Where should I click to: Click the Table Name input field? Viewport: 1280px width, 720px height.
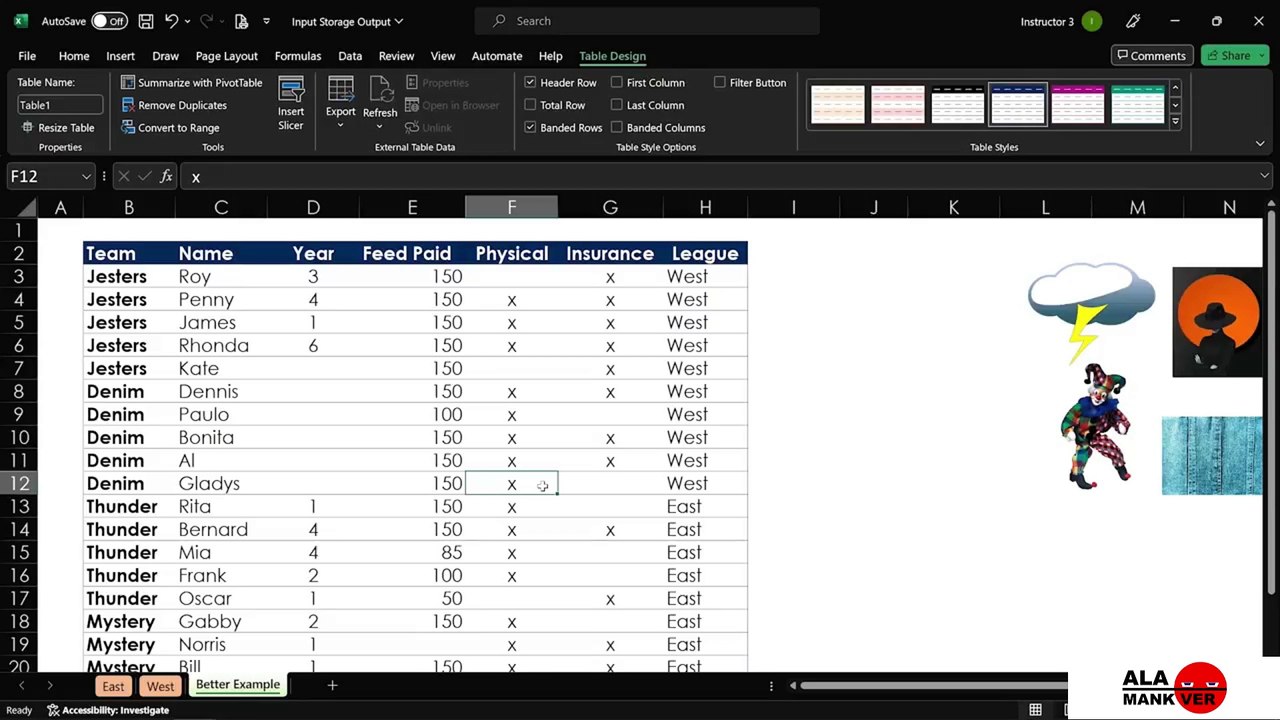point(60,105)
